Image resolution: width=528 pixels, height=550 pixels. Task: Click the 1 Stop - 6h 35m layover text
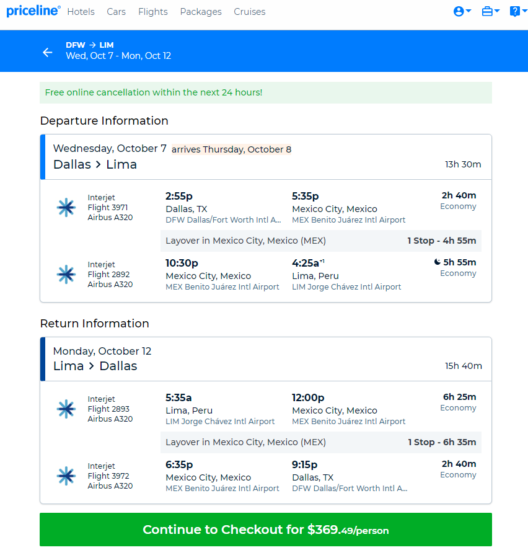pyautogui.click(x=442, y=442)
